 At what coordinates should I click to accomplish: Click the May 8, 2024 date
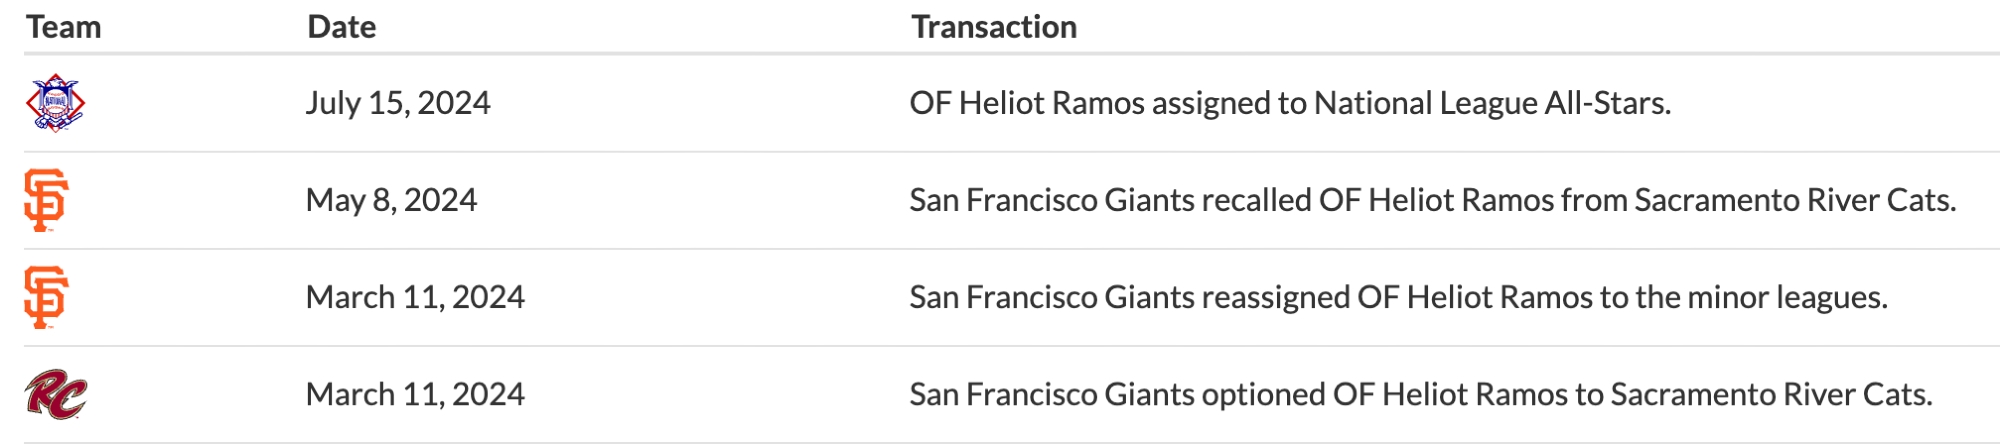click(x=391, y=200)
